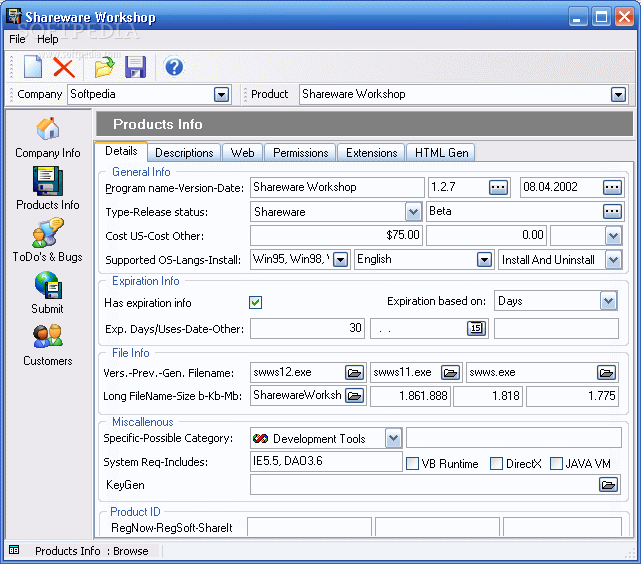
Task: Open Company Info from the sidebar
Action: (48, 138)
